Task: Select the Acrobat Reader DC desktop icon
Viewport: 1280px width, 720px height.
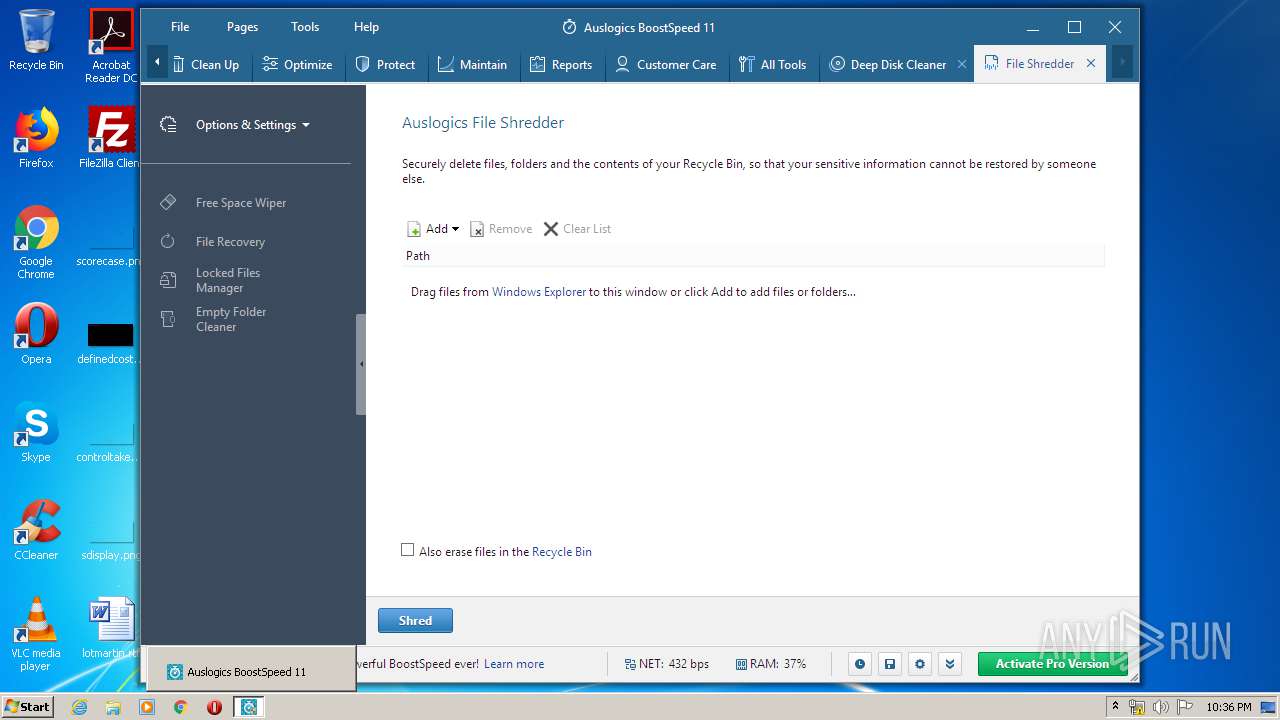Action: pos(111,46)
